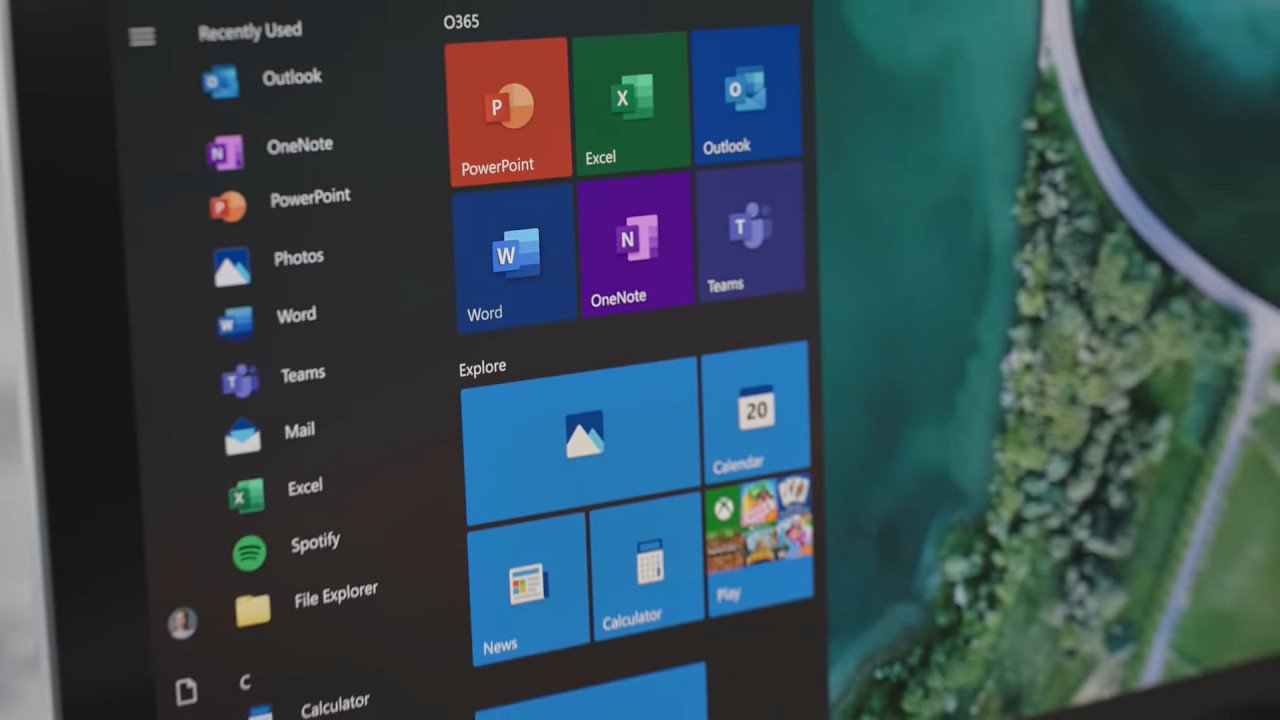Click the OneNote tile in O365 group
Viewport: 1280px width, 720px height.
tap(635, 244)
